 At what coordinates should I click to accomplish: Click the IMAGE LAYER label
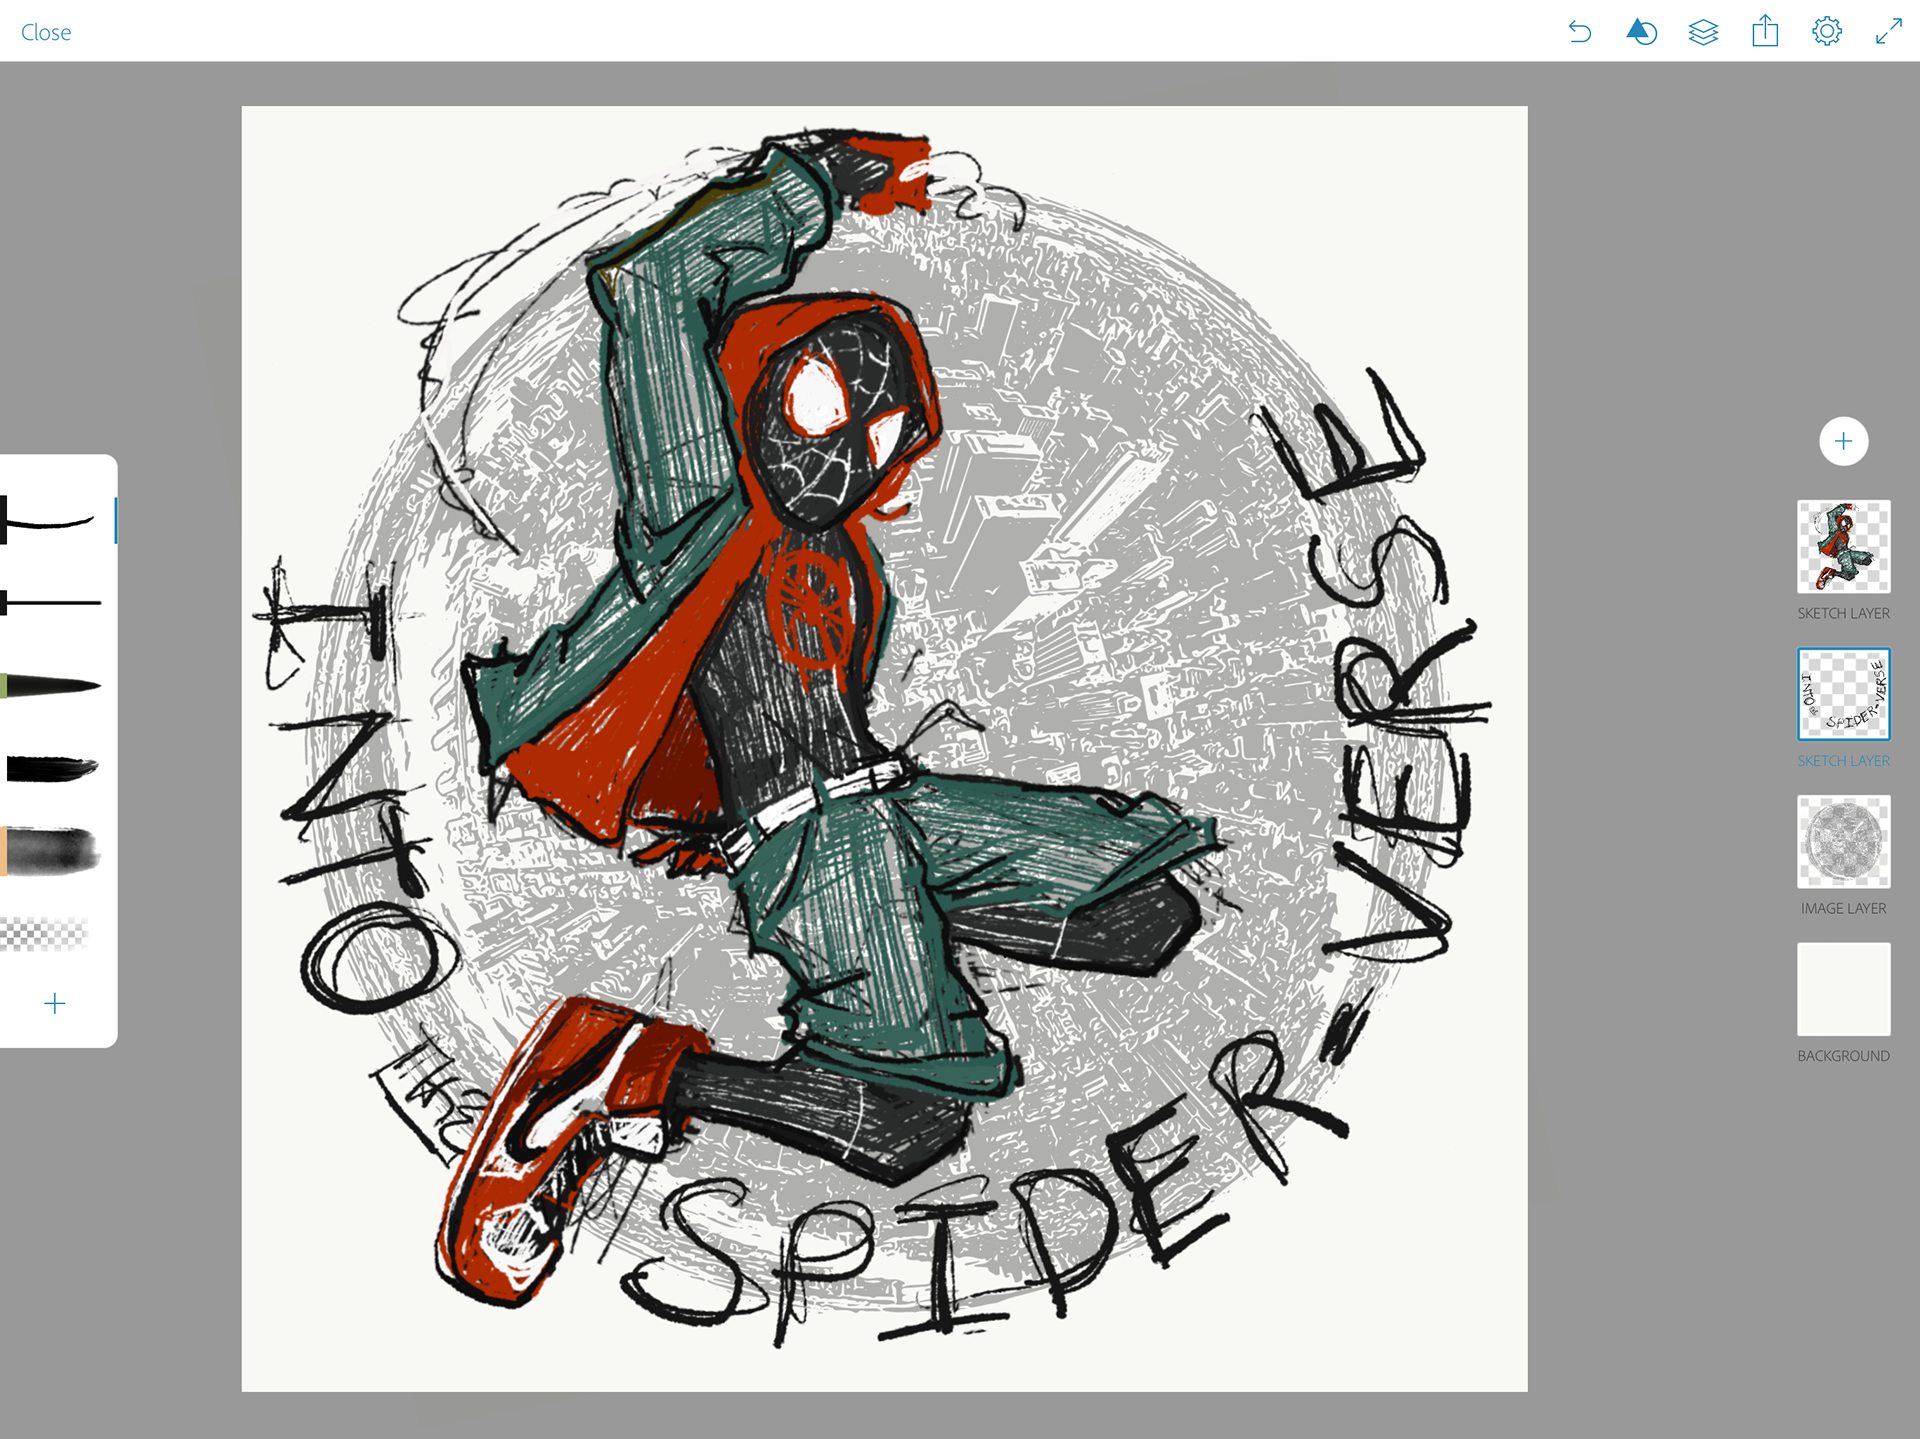click(1843, 908)
